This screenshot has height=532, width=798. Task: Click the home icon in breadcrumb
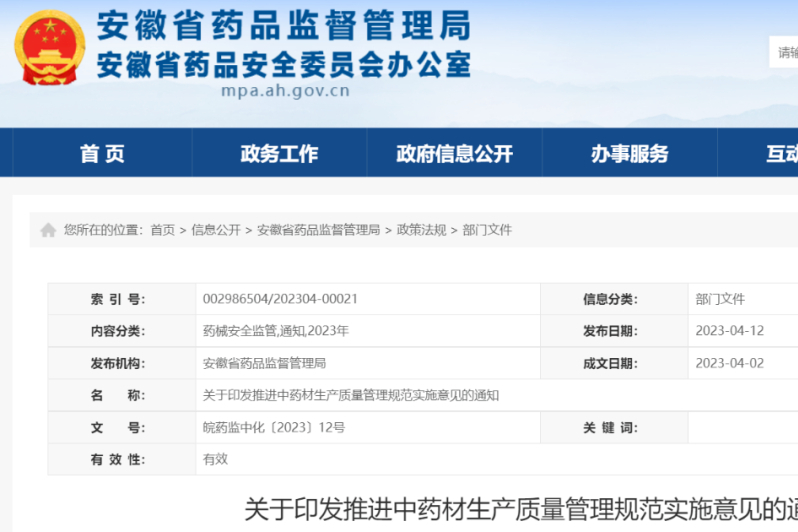[48, 230]
